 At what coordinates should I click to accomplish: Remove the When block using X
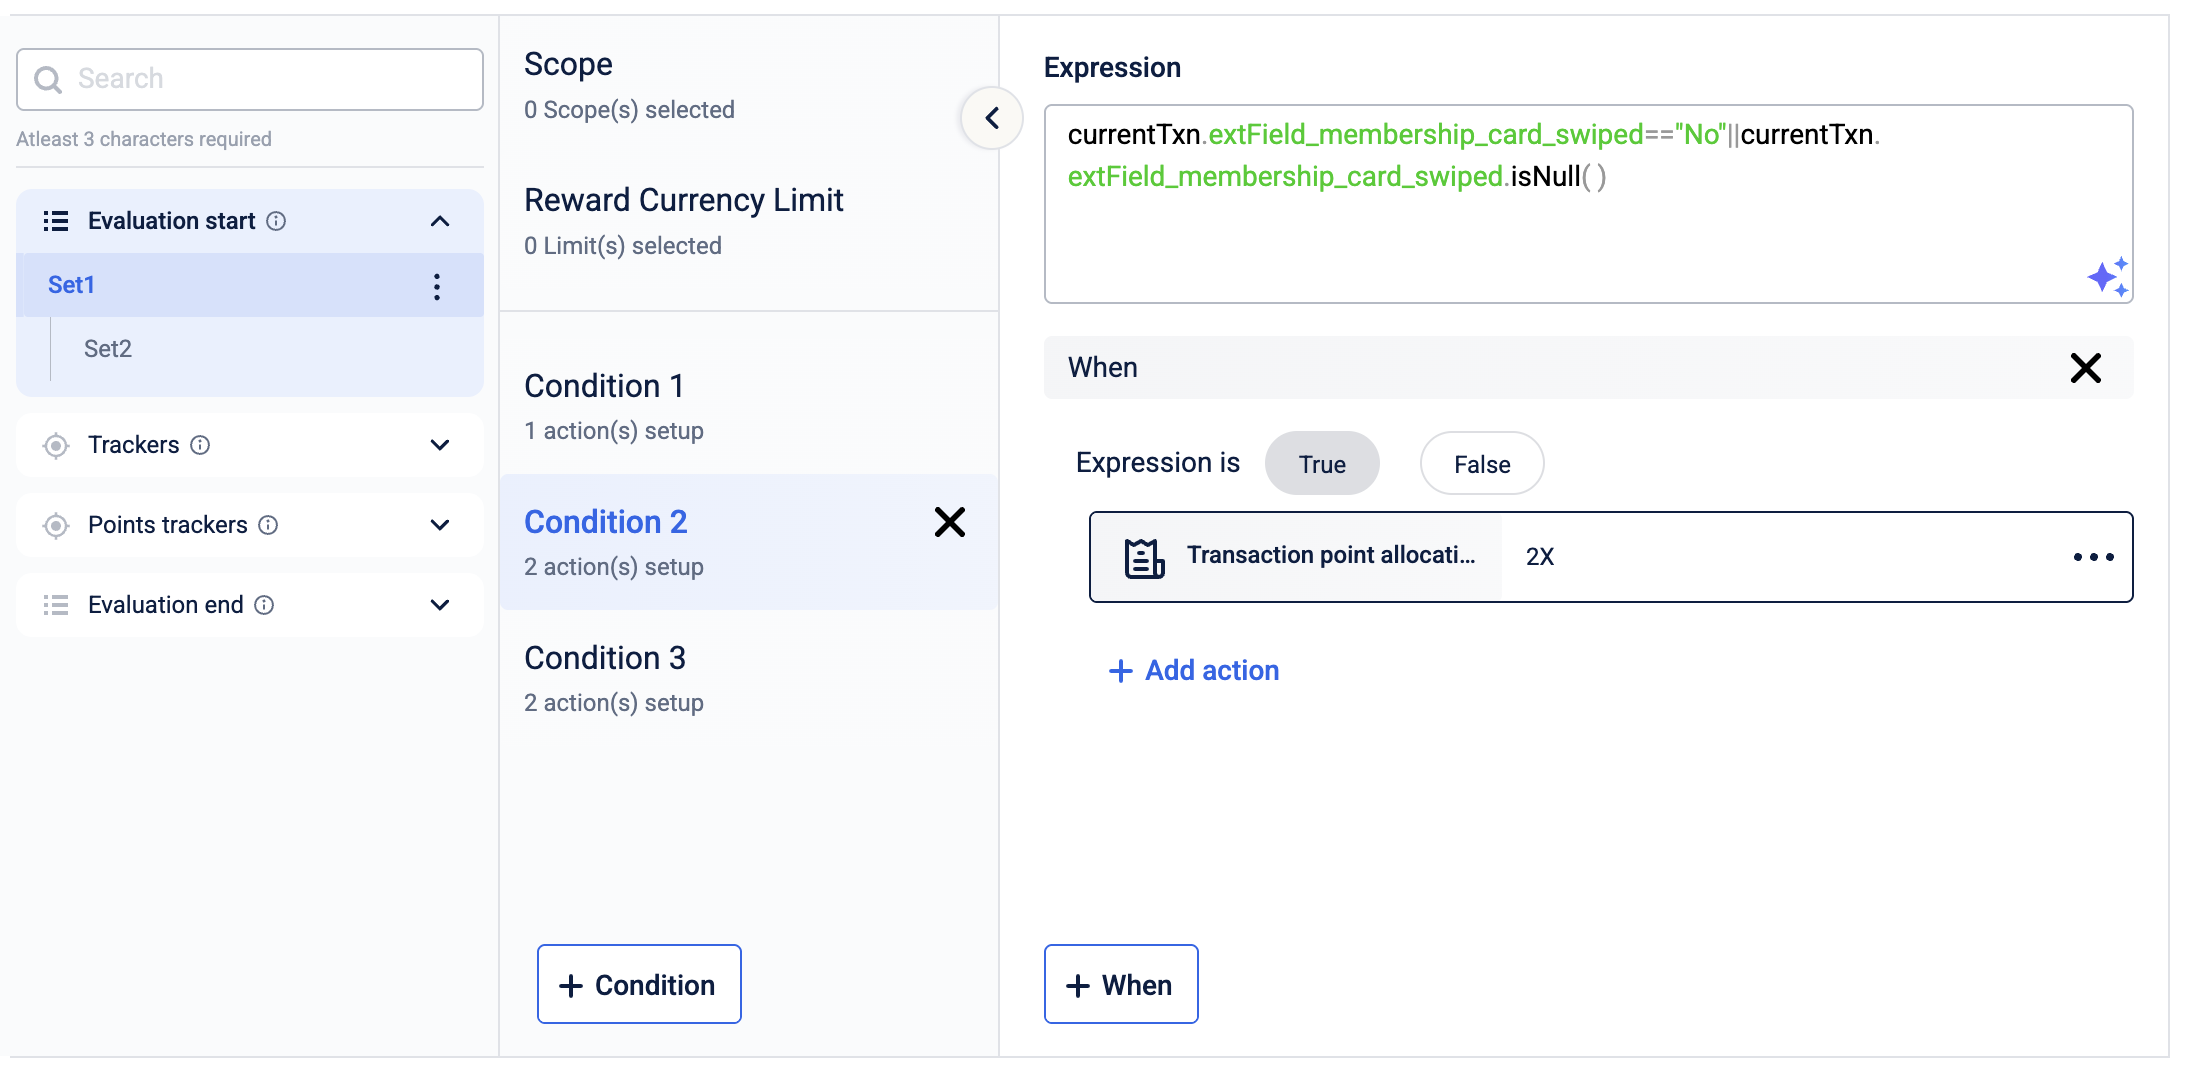click(x=2085, y=368)
